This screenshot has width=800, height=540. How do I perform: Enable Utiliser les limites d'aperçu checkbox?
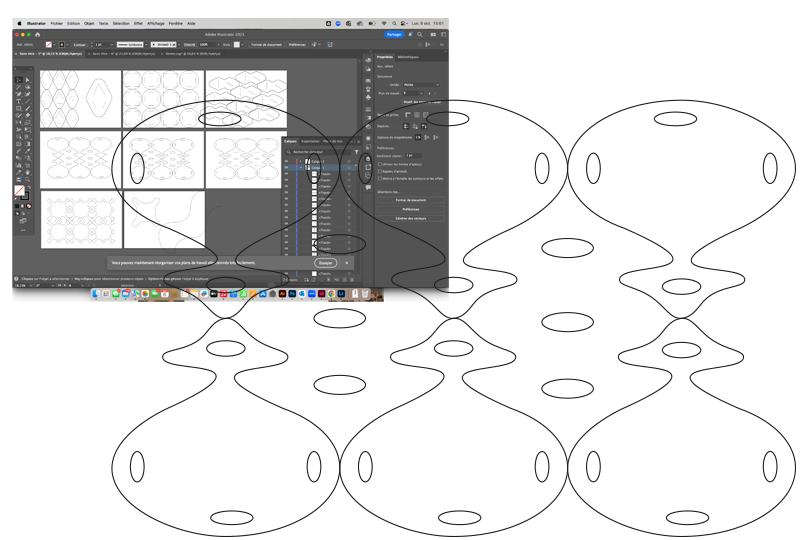(379, 162)
